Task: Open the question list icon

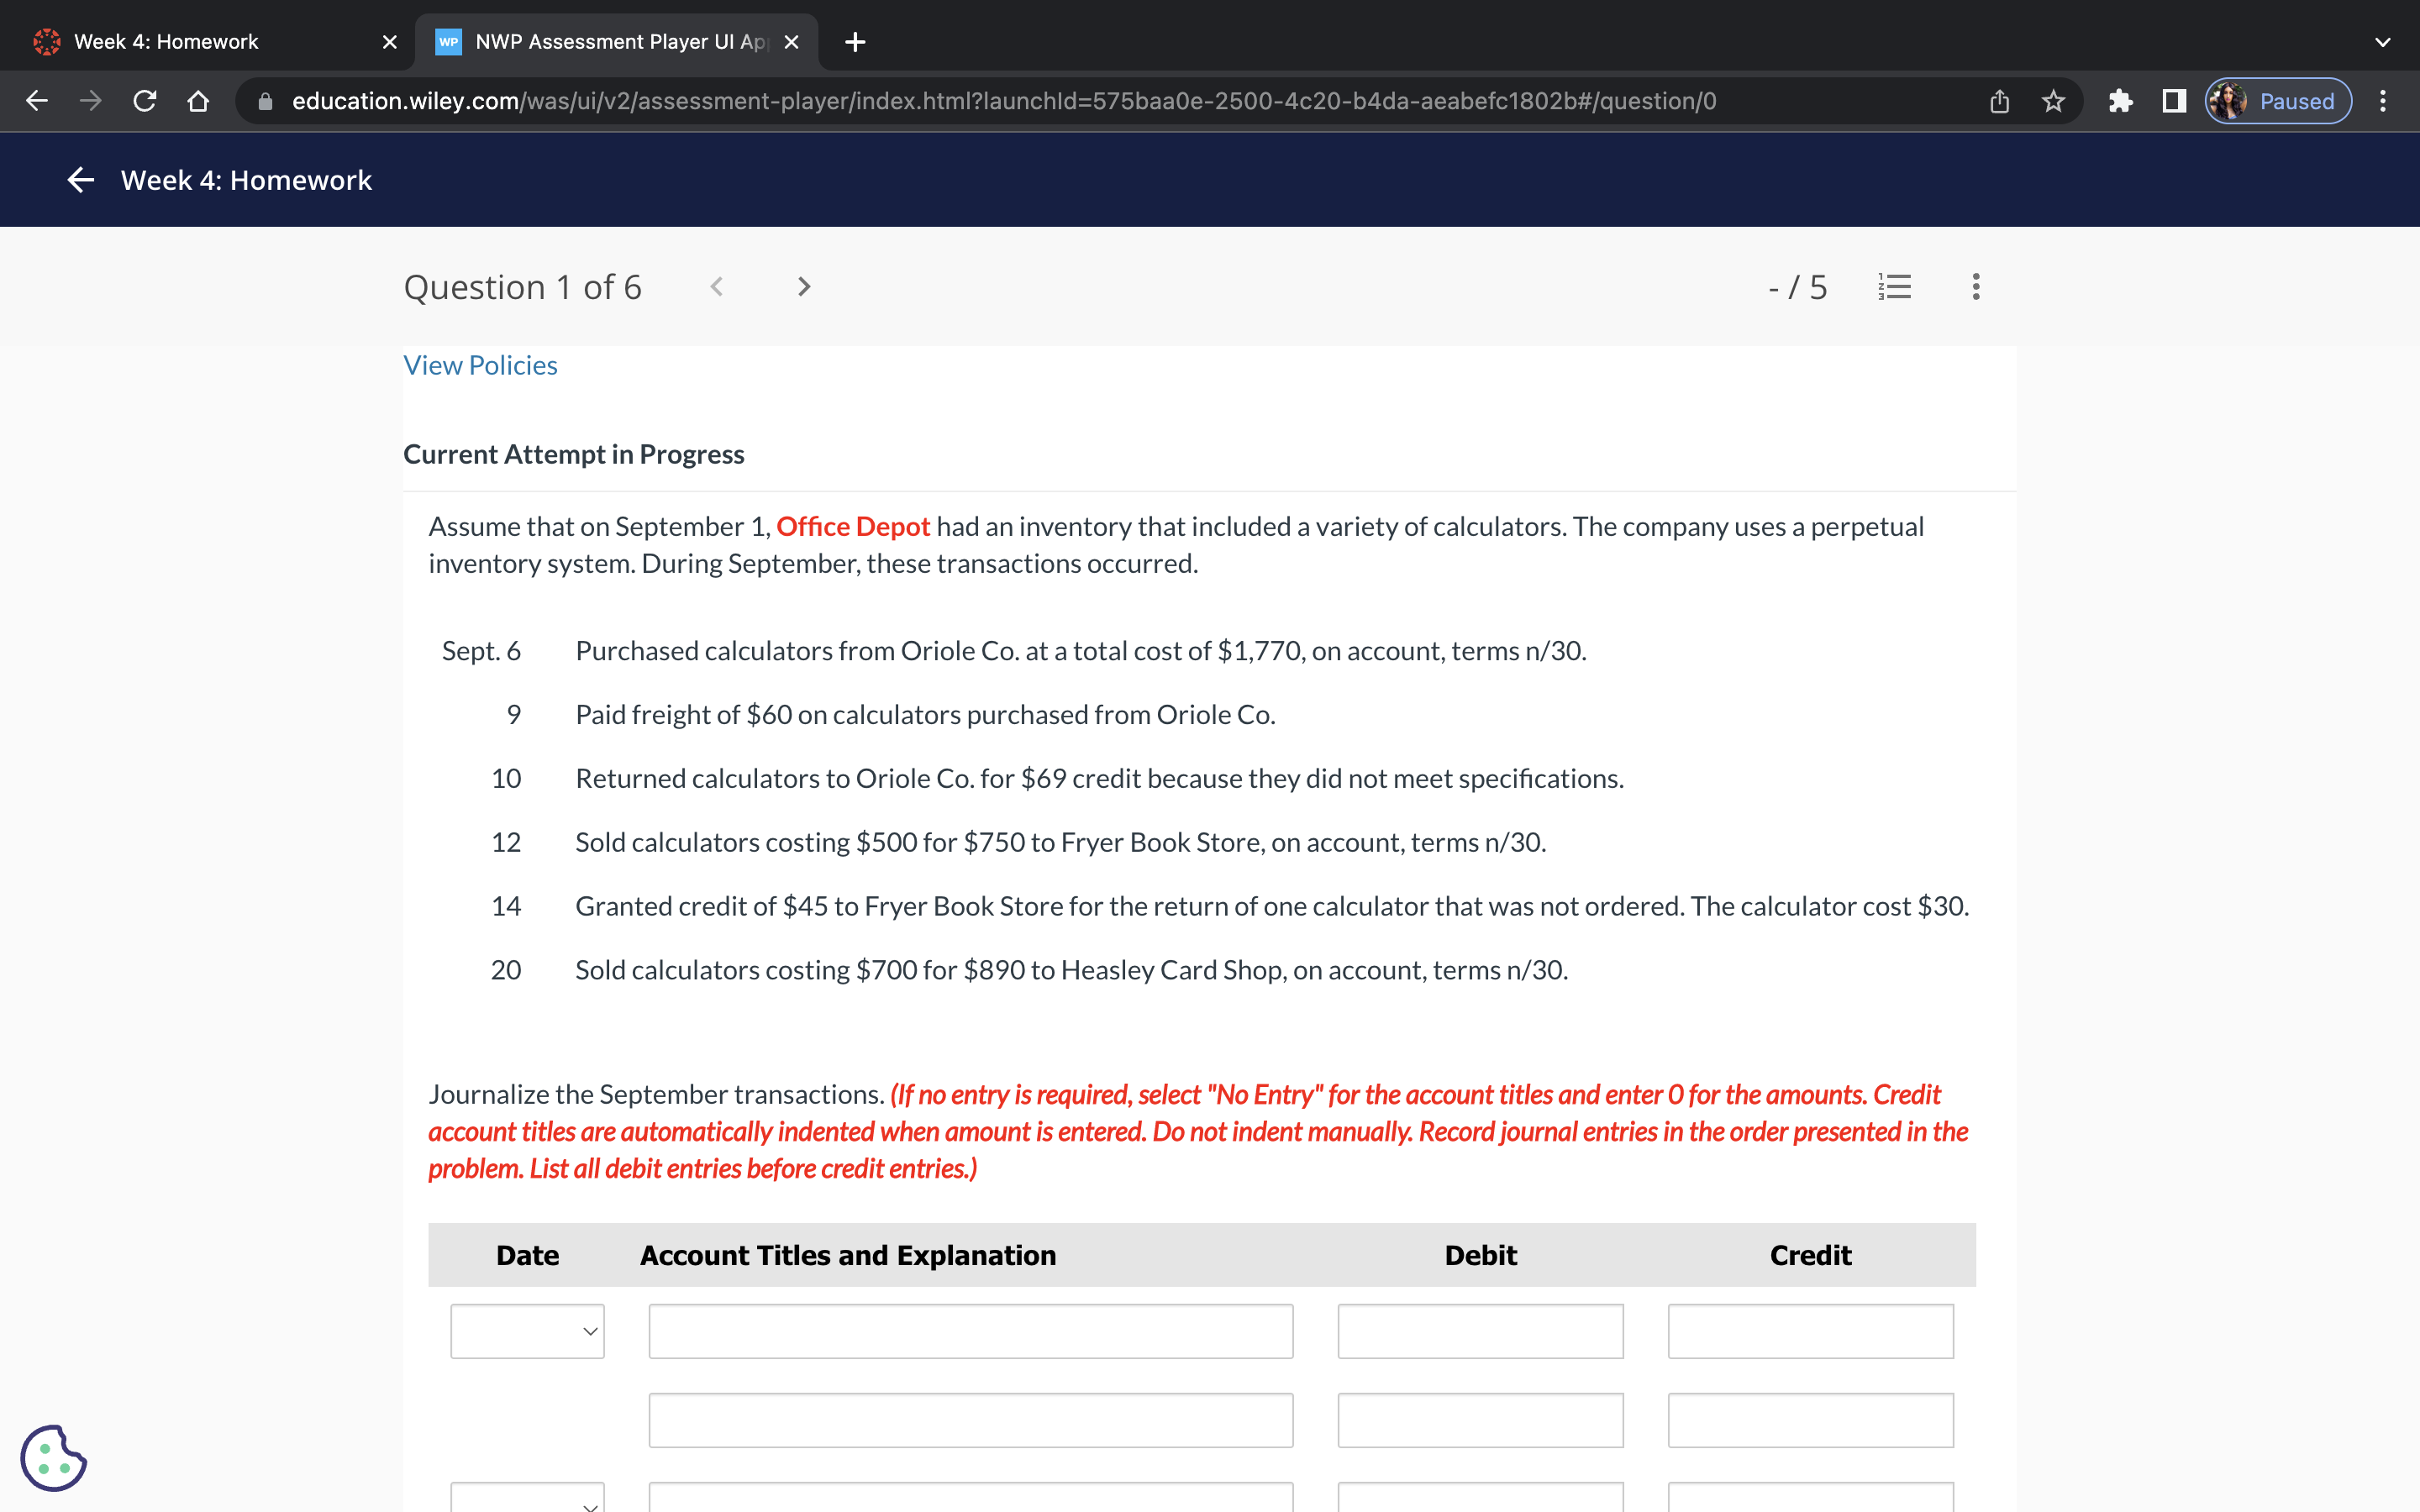Action: pyautogui.click(x=1894, y=287)
